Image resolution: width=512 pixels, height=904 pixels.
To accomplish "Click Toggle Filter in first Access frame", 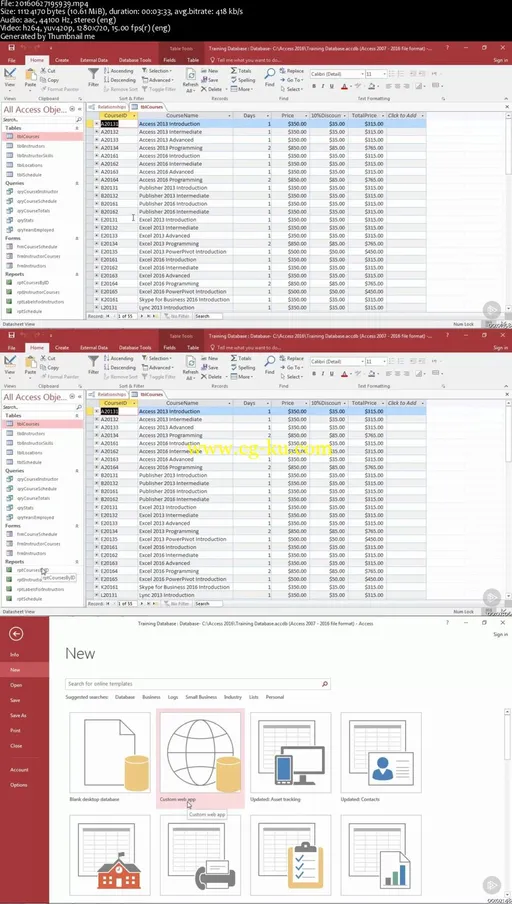I will coord(159,89).
